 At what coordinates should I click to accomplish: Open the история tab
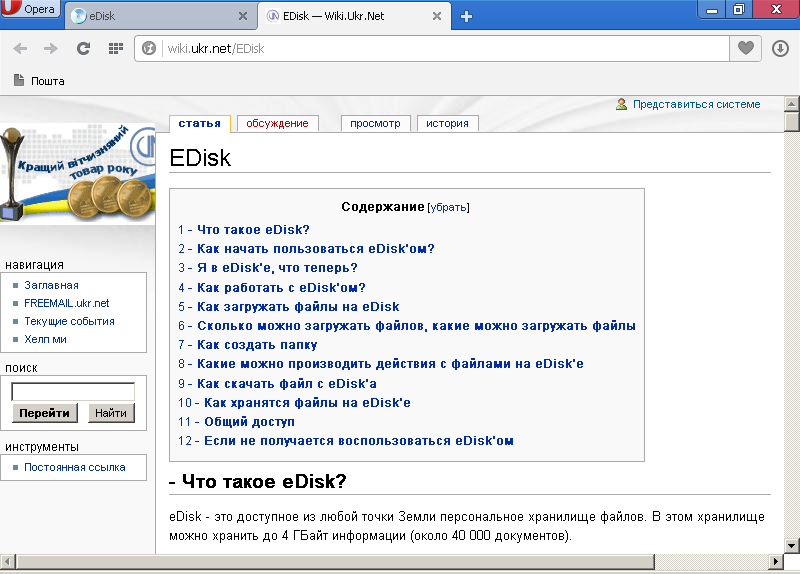447,123
